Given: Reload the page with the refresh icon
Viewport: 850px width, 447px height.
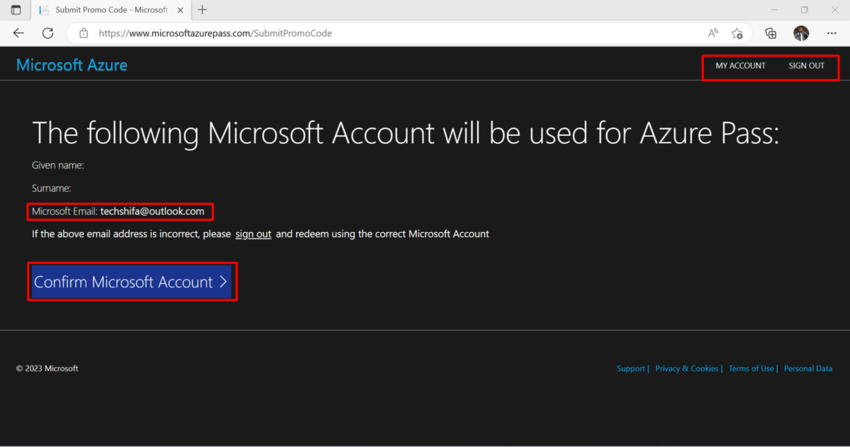Looking at the screenshot, I should point(48,33).
